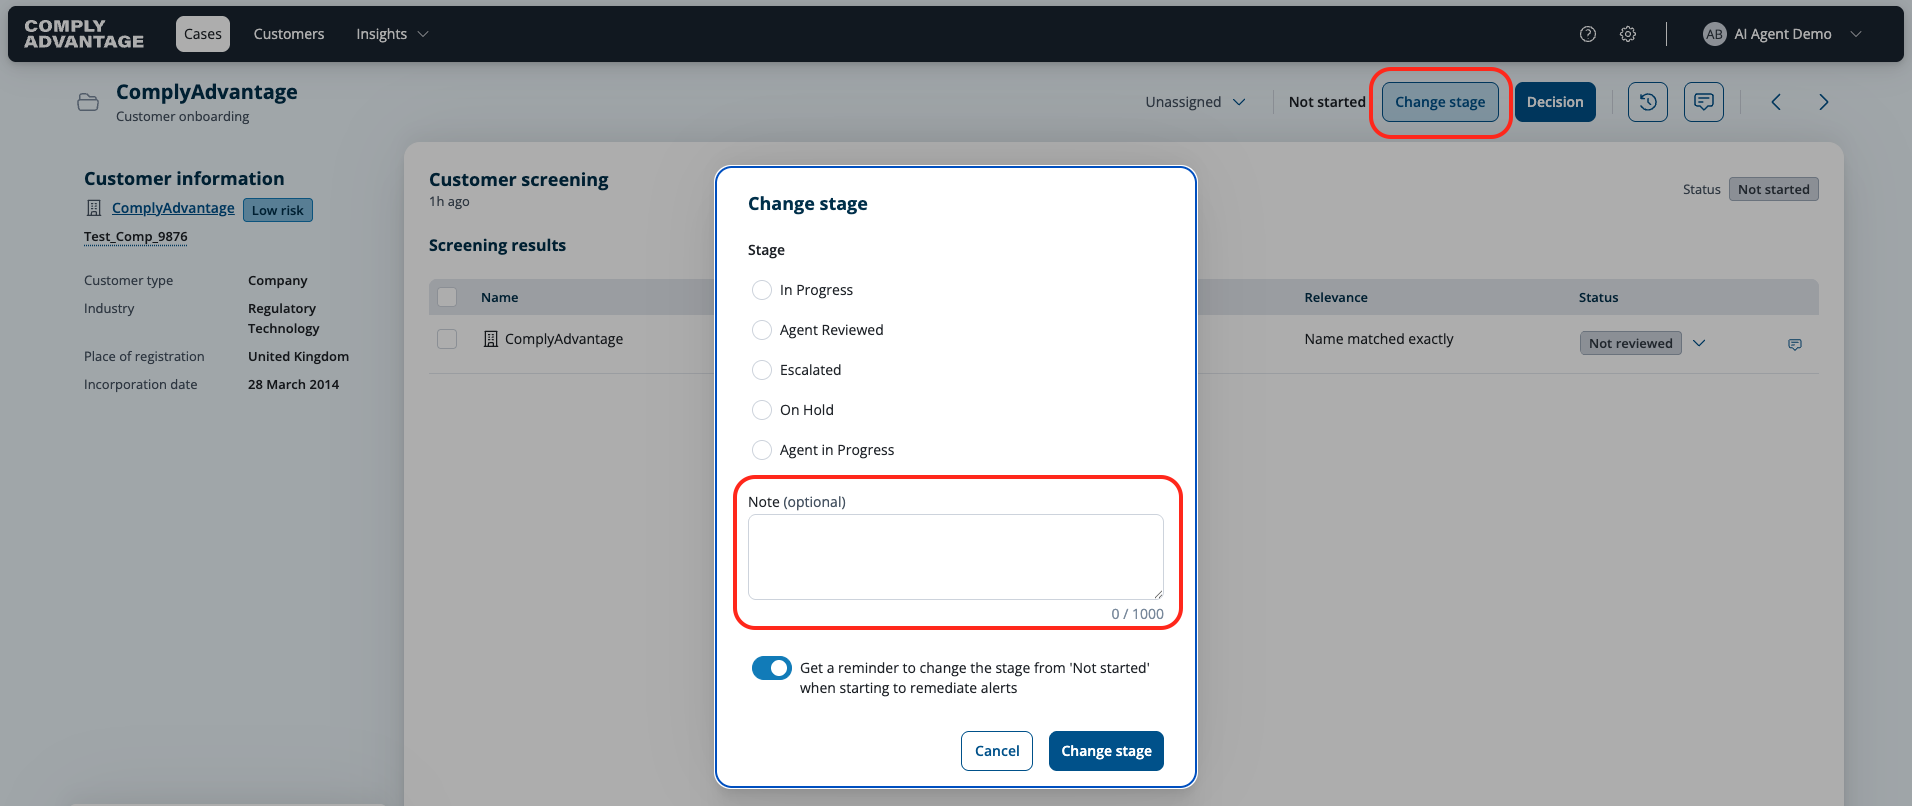Select the Agent in Progress stage
1912x806 pixels.
(x=762, y=450)
